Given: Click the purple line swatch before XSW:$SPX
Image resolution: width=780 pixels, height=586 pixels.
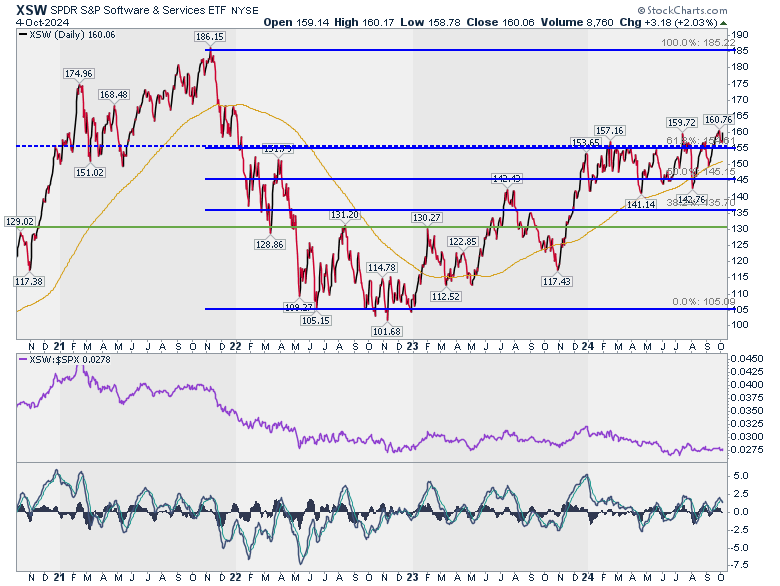Looking at the screenshot, I should tap(23, 359).
